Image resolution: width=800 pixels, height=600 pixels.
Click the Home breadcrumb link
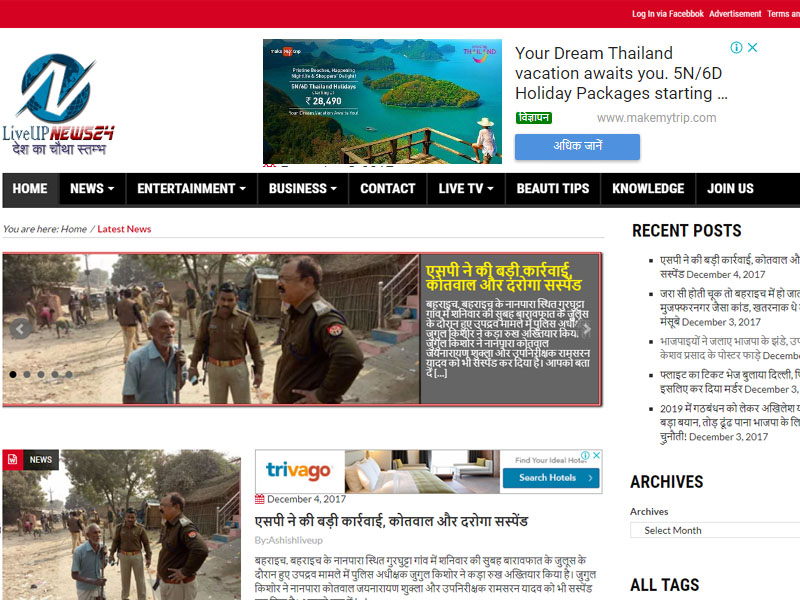point(73,229)
